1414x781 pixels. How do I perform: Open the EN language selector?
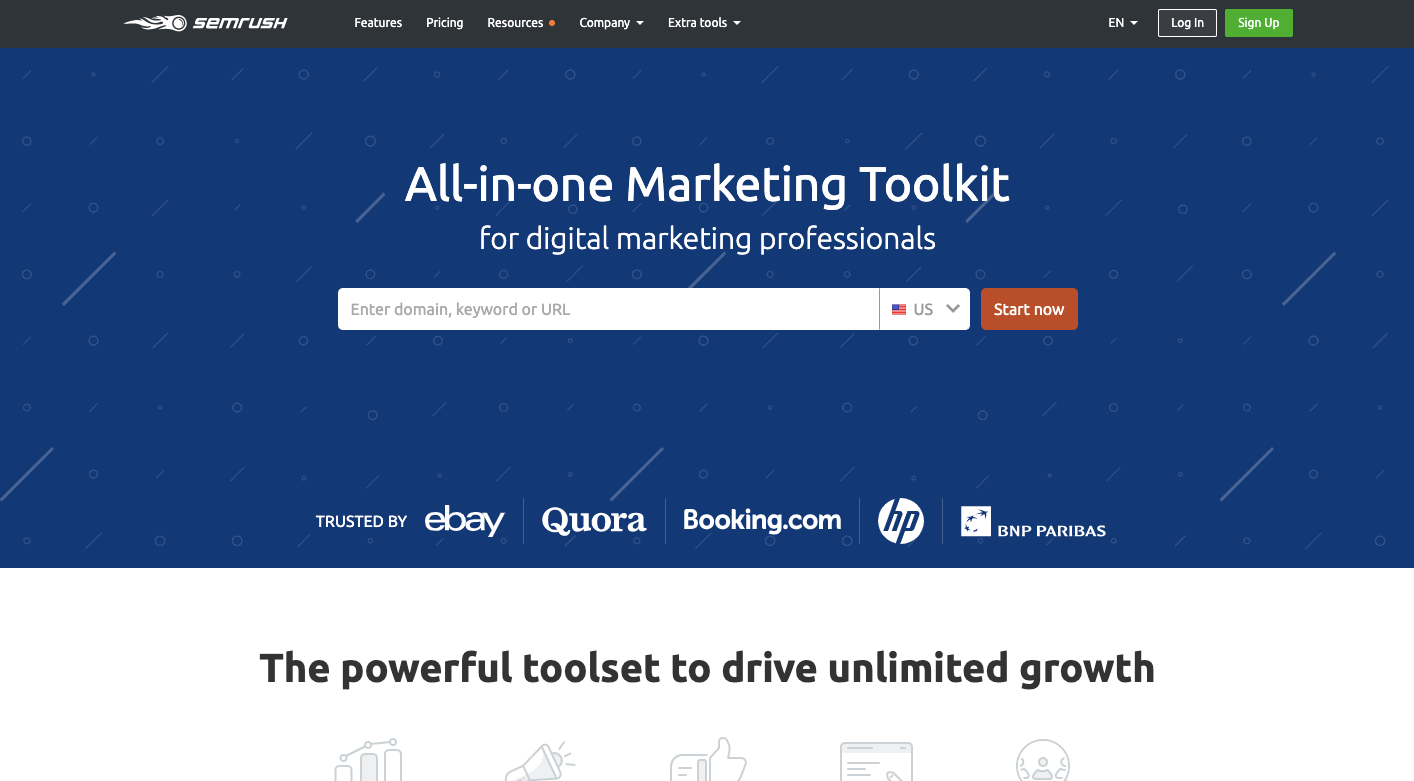click(1123, 23)
